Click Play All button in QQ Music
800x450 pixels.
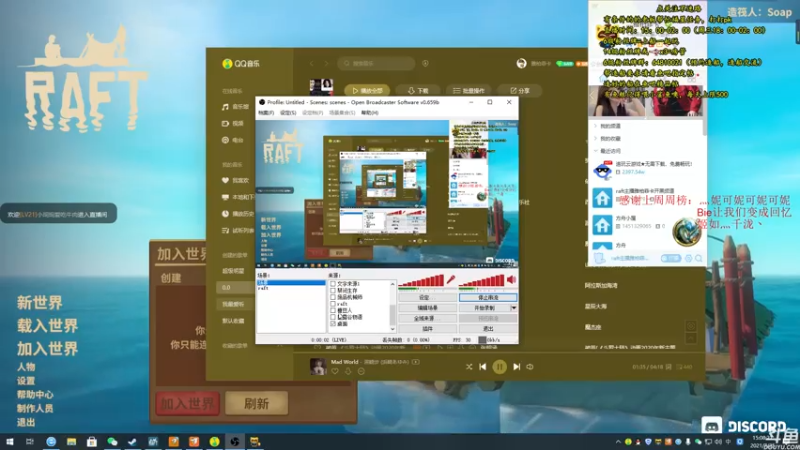(x=367, y=90)
